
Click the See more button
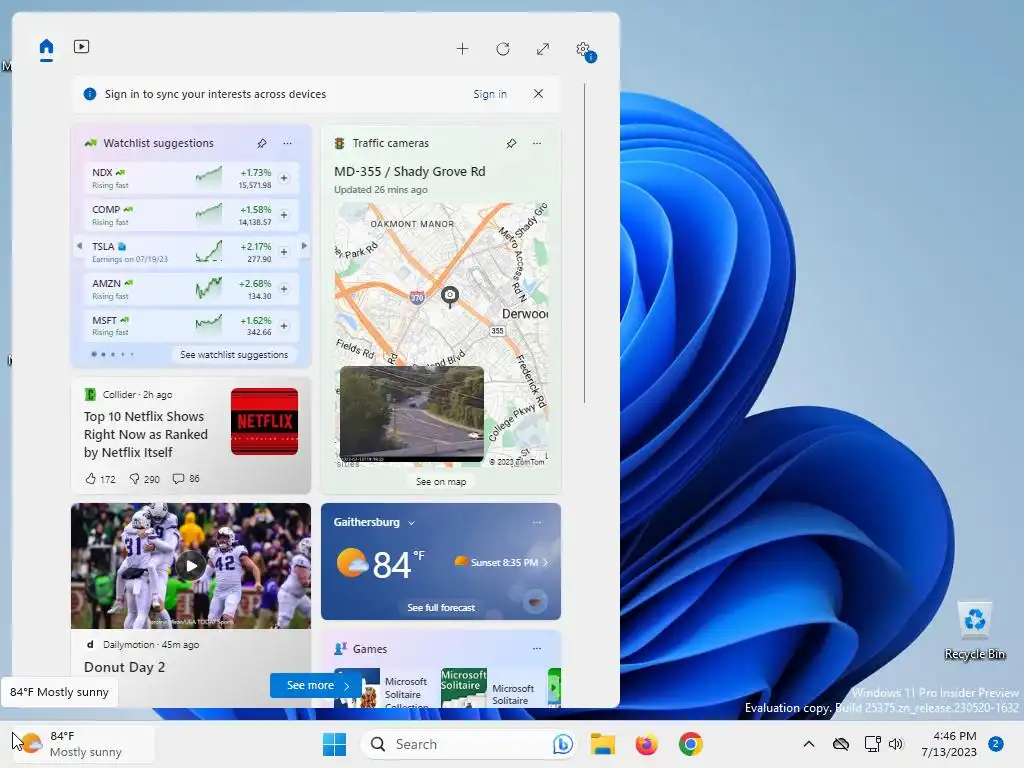pyautogui.click(x=318, y=685)
